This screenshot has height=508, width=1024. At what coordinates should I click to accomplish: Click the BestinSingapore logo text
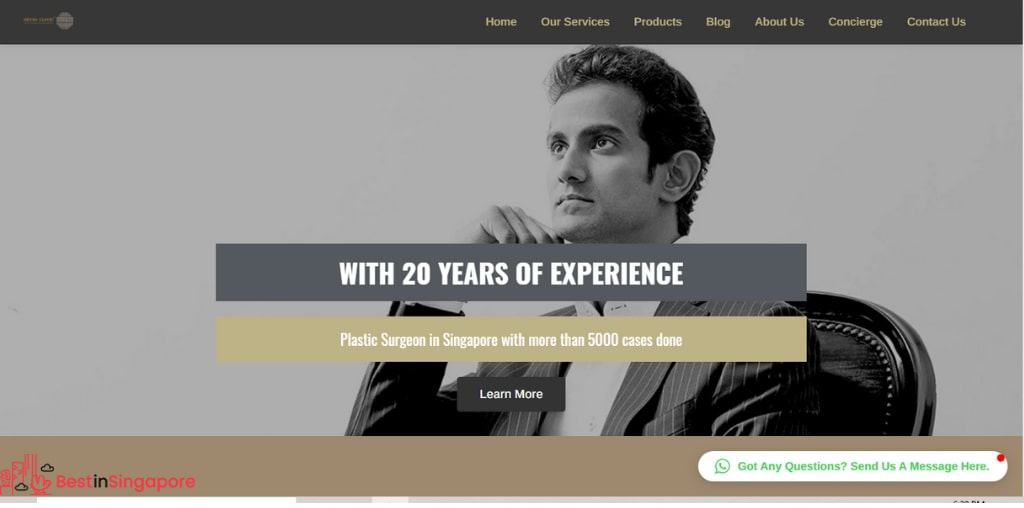coord(125,482)
